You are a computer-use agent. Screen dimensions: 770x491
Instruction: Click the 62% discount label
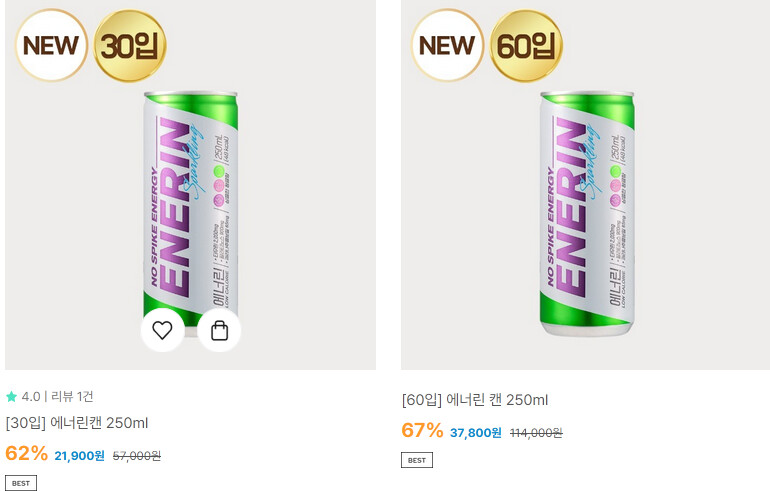click(26, 454)
